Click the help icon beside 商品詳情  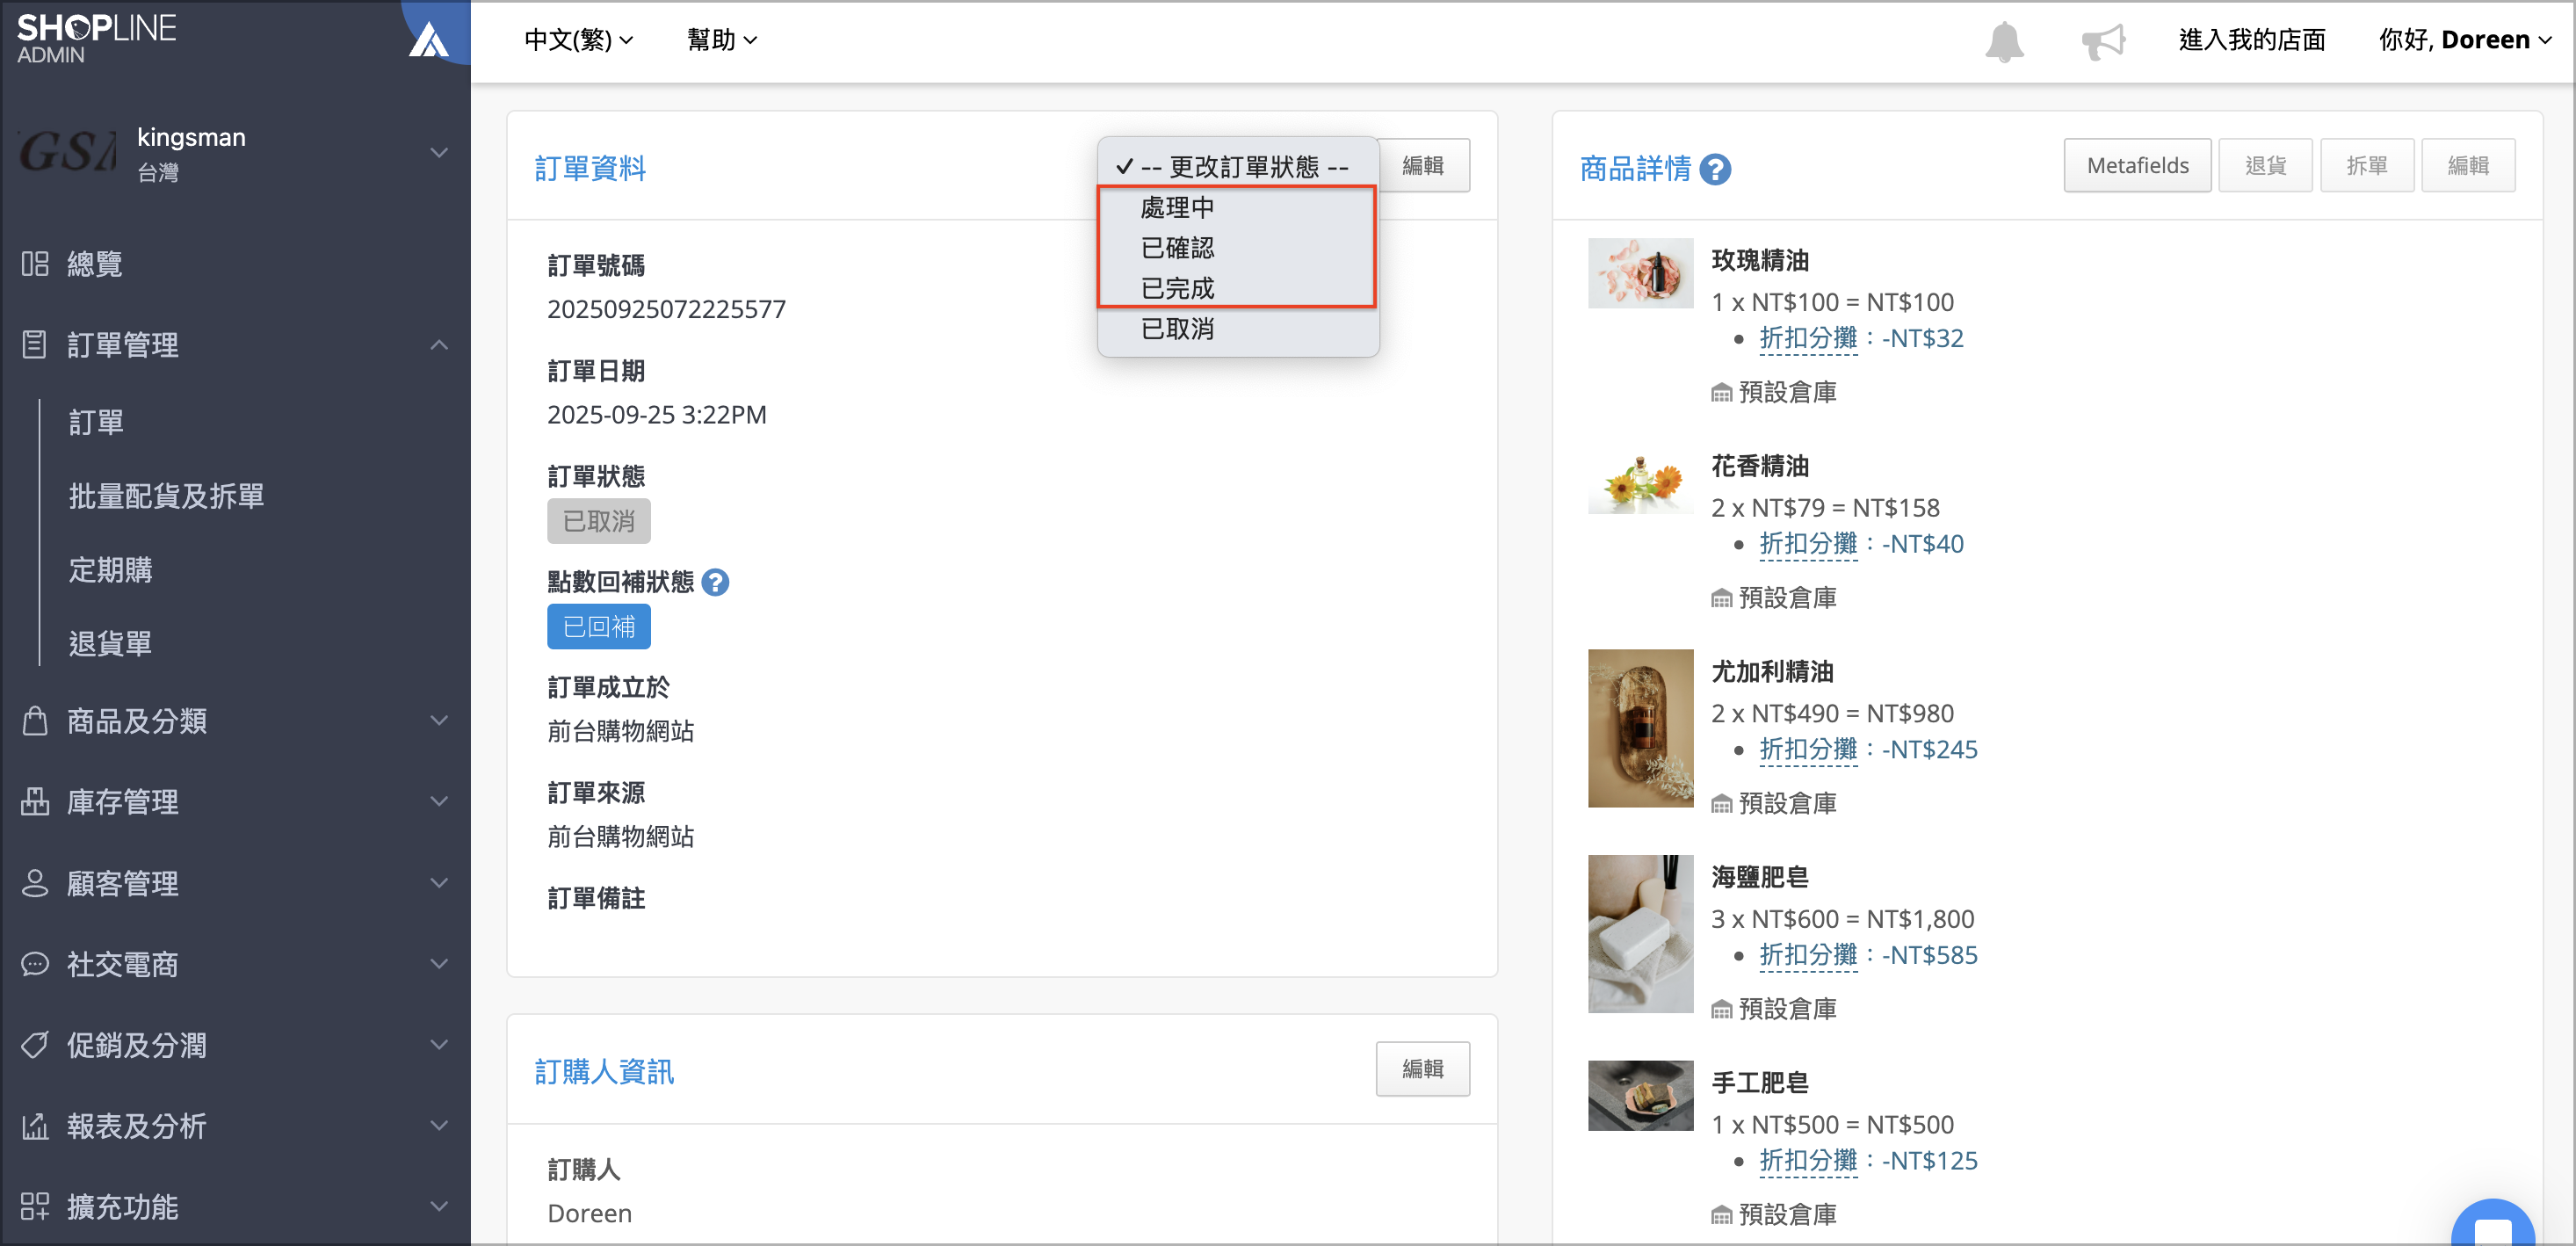coord(1715,169)
